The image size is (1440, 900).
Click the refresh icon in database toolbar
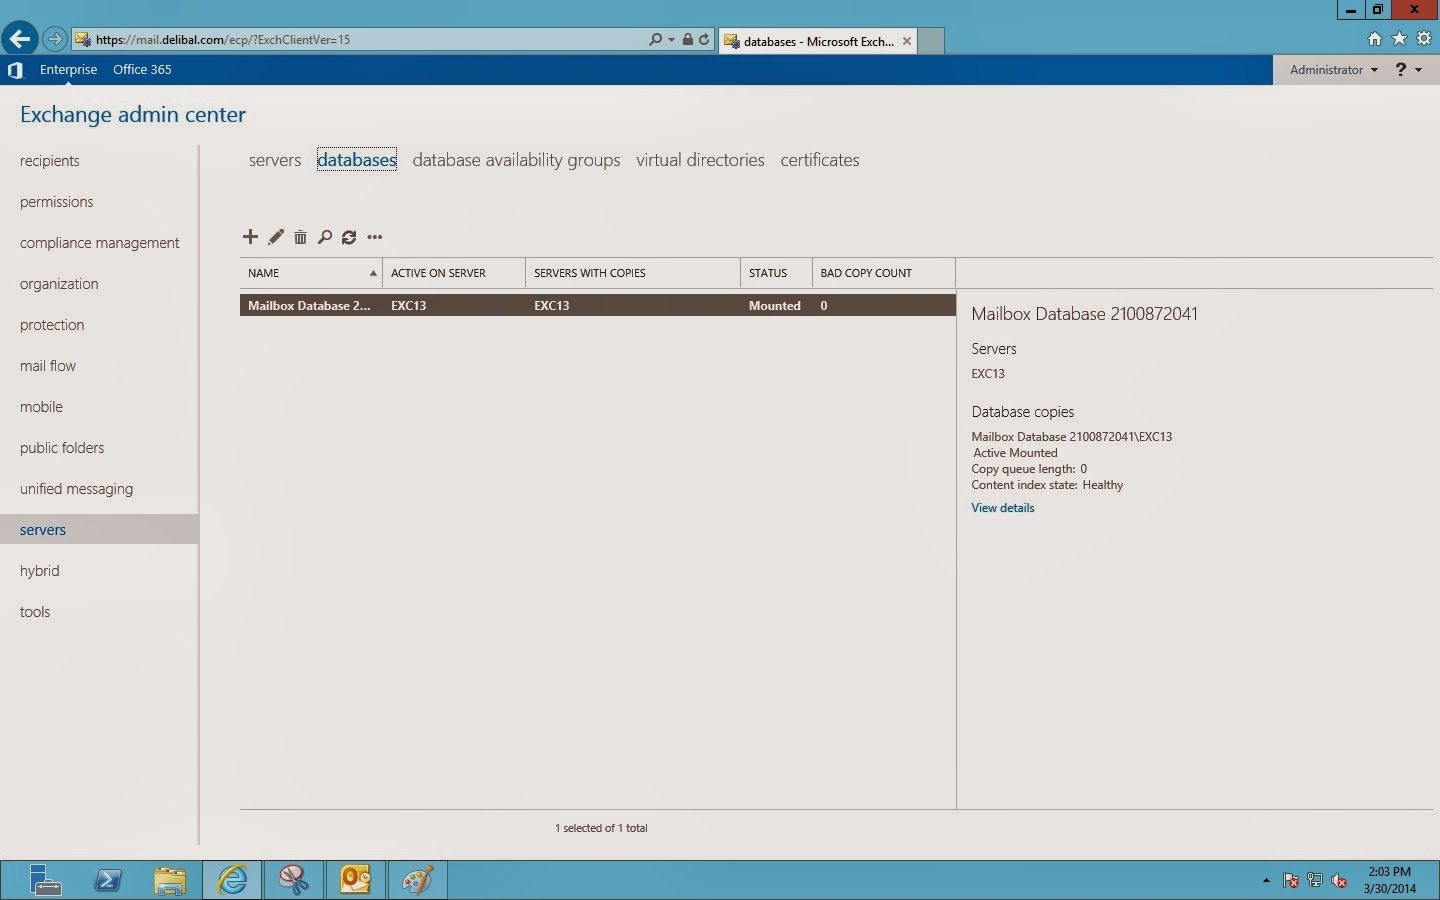349,237
